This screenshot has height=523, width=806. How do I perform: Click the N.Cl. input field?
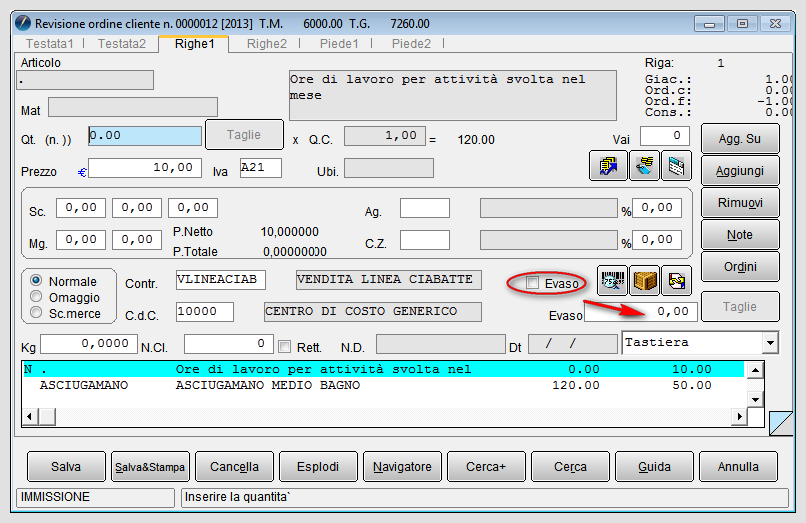228,344
